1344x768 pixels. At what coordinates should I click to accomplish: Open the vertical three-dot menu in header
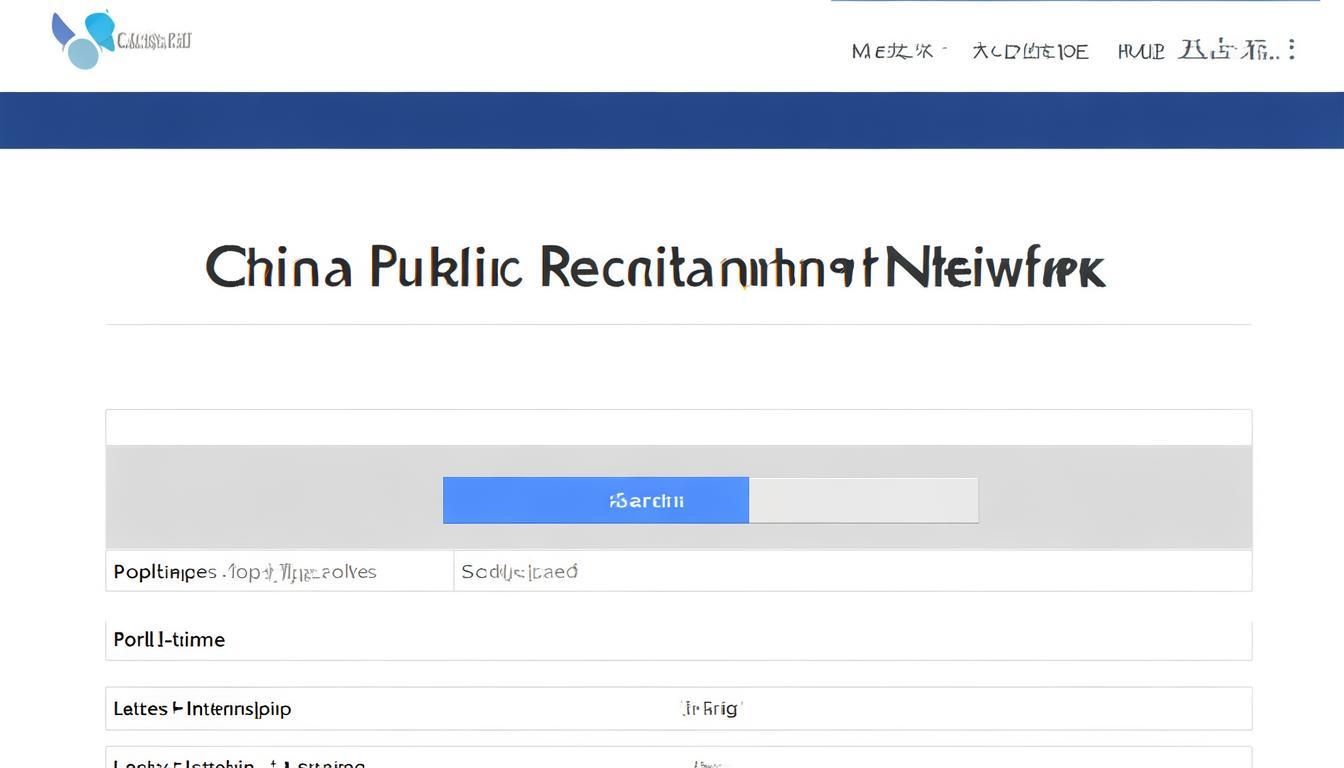coord(1292,49)
